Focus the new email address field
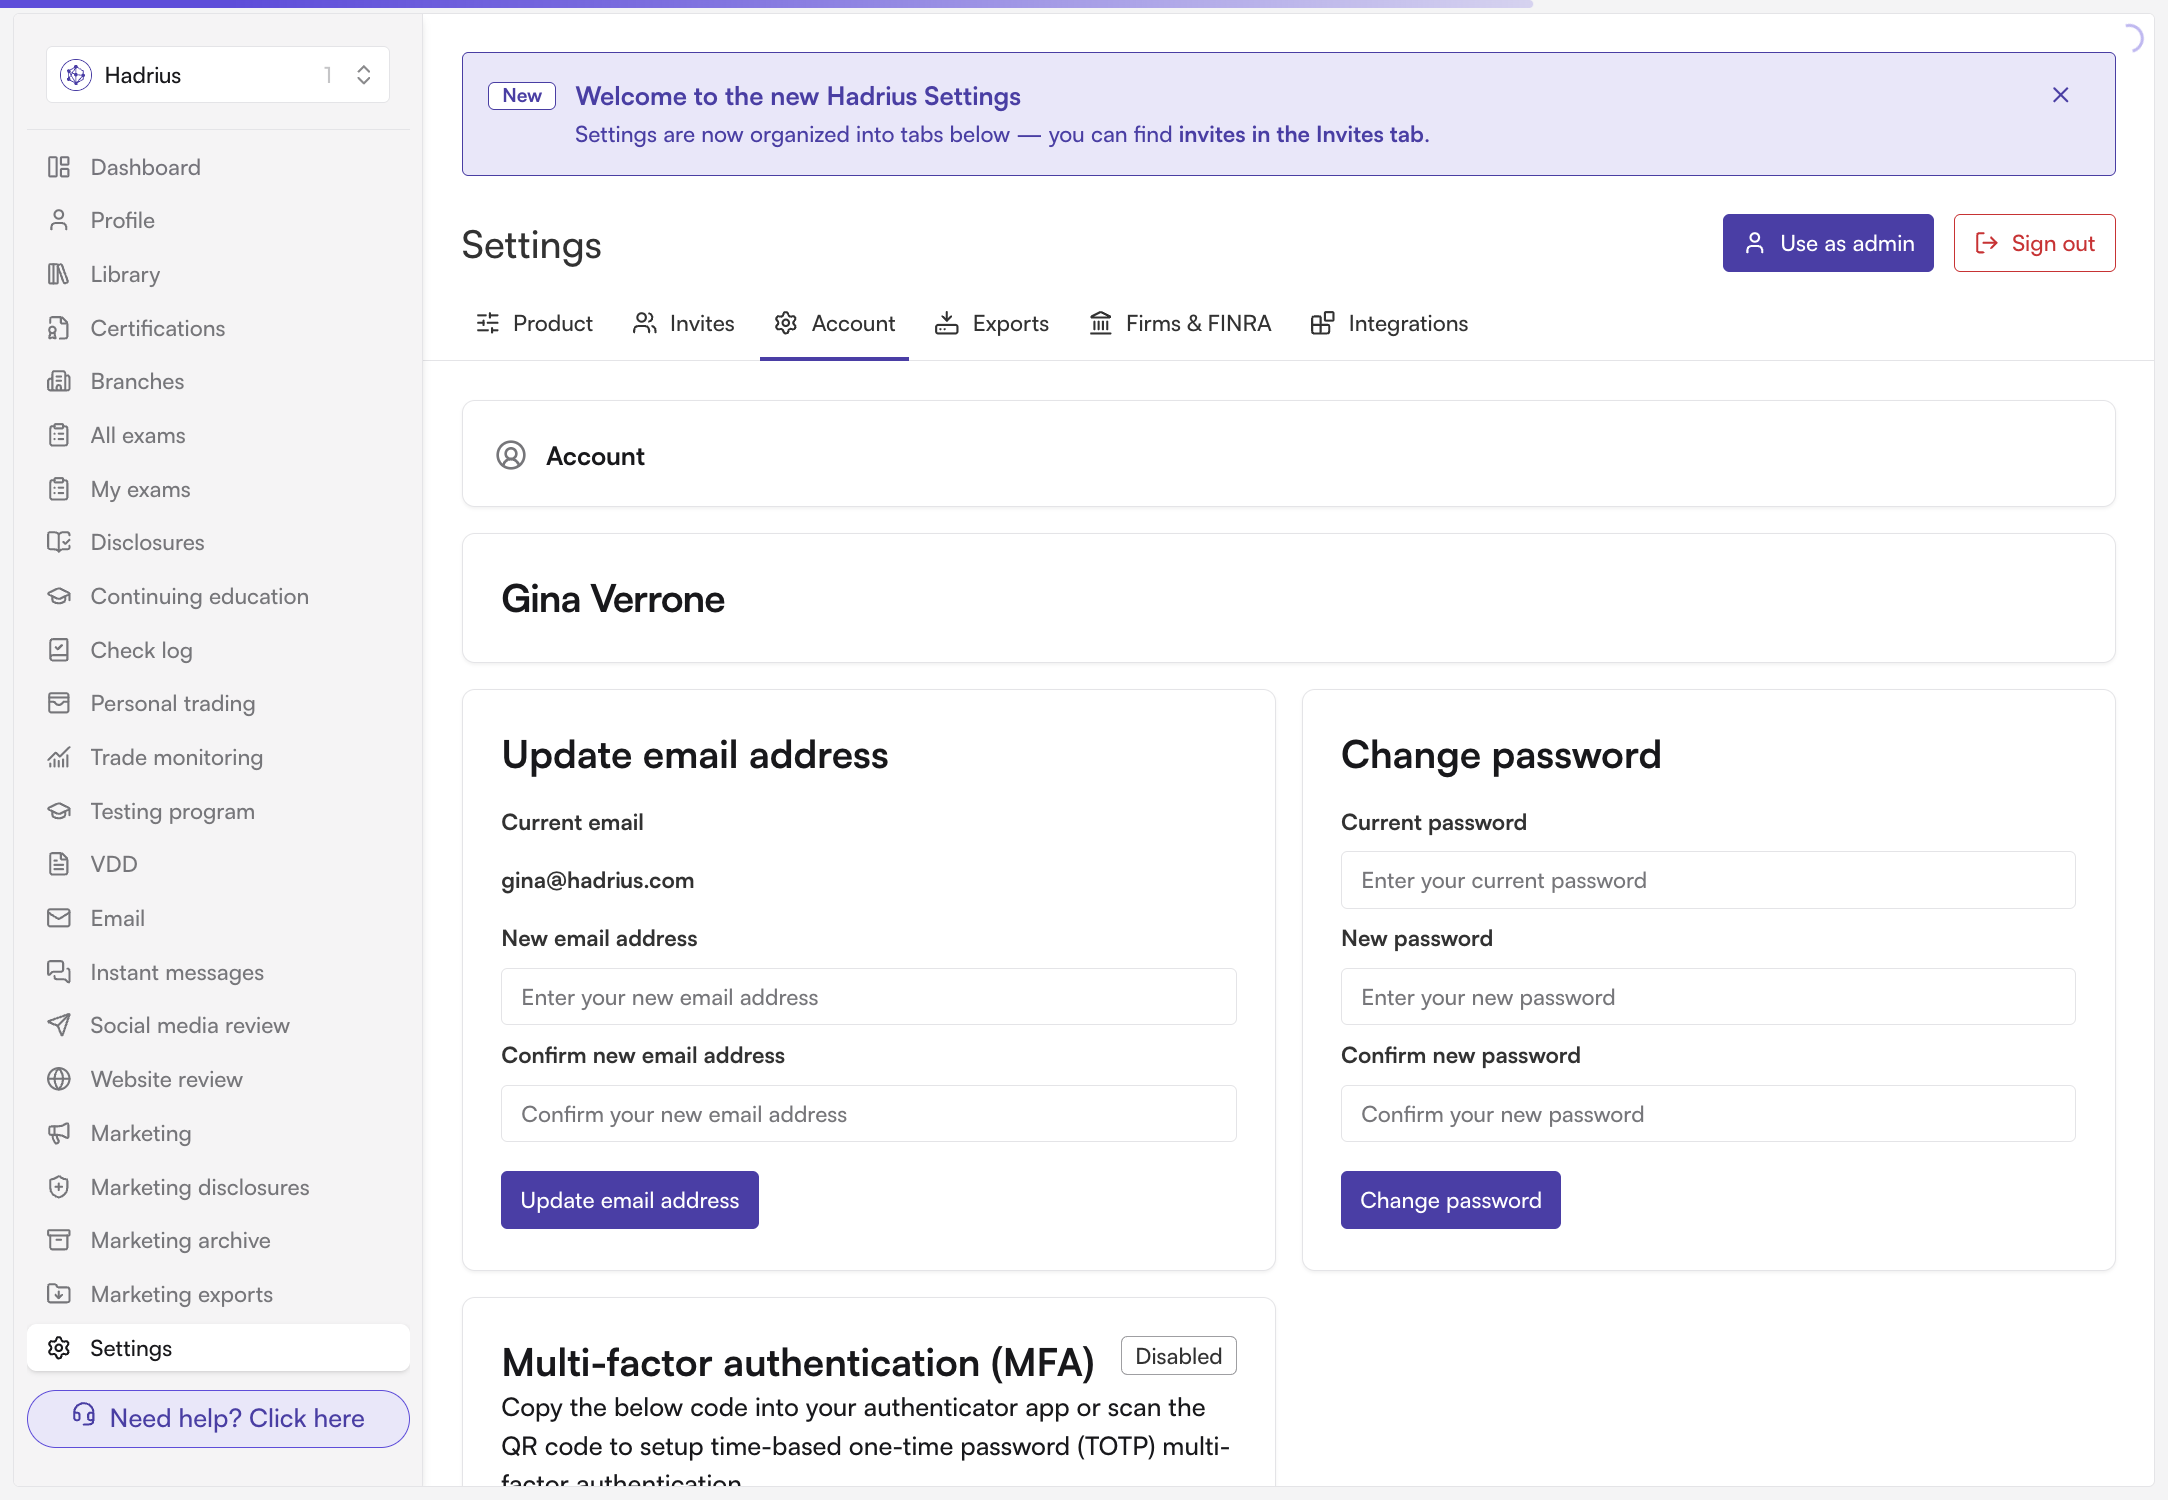The height and width of the screenshot is (1500, 2168). pos(869,997)
